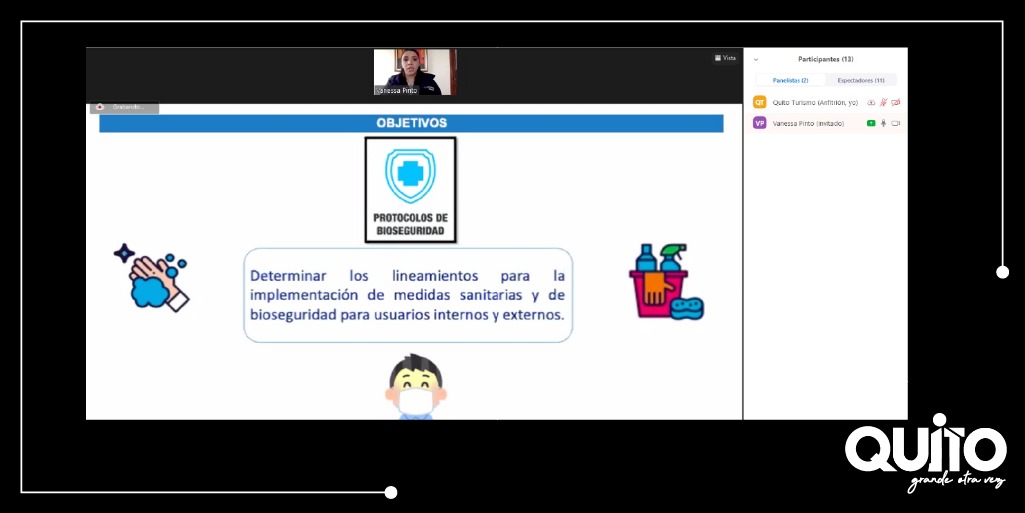Click the cleaning supplies bucket icon
The image size is (1025, 513).
(665, 282)
